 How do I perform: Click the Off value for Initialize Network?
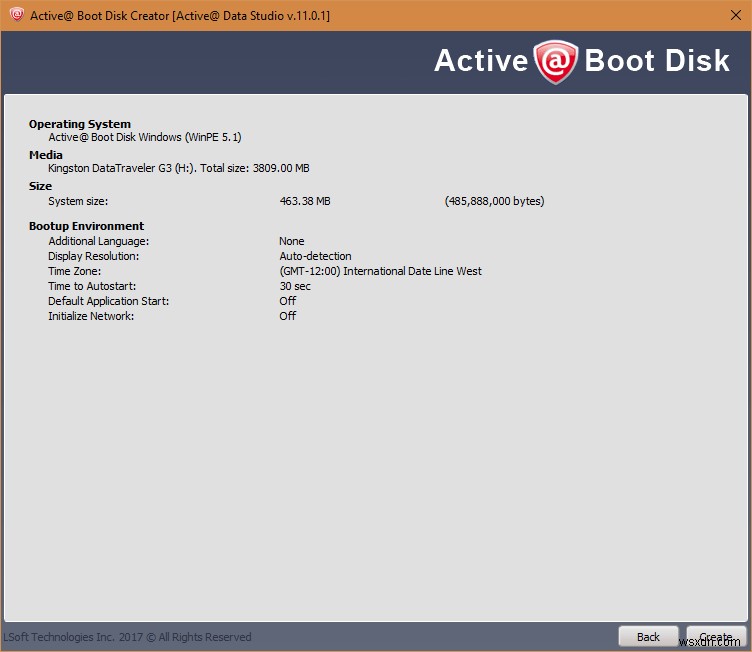(x=288, y=316)
